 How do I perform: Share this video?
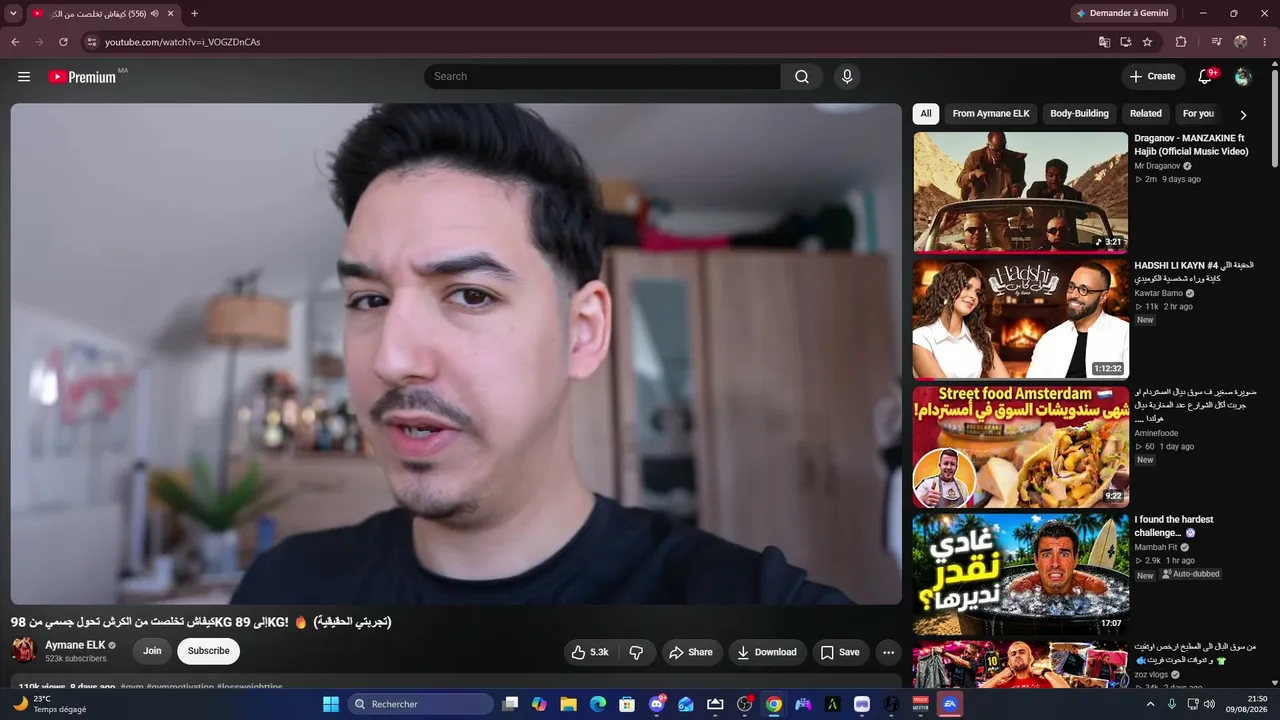pos(691,652)
